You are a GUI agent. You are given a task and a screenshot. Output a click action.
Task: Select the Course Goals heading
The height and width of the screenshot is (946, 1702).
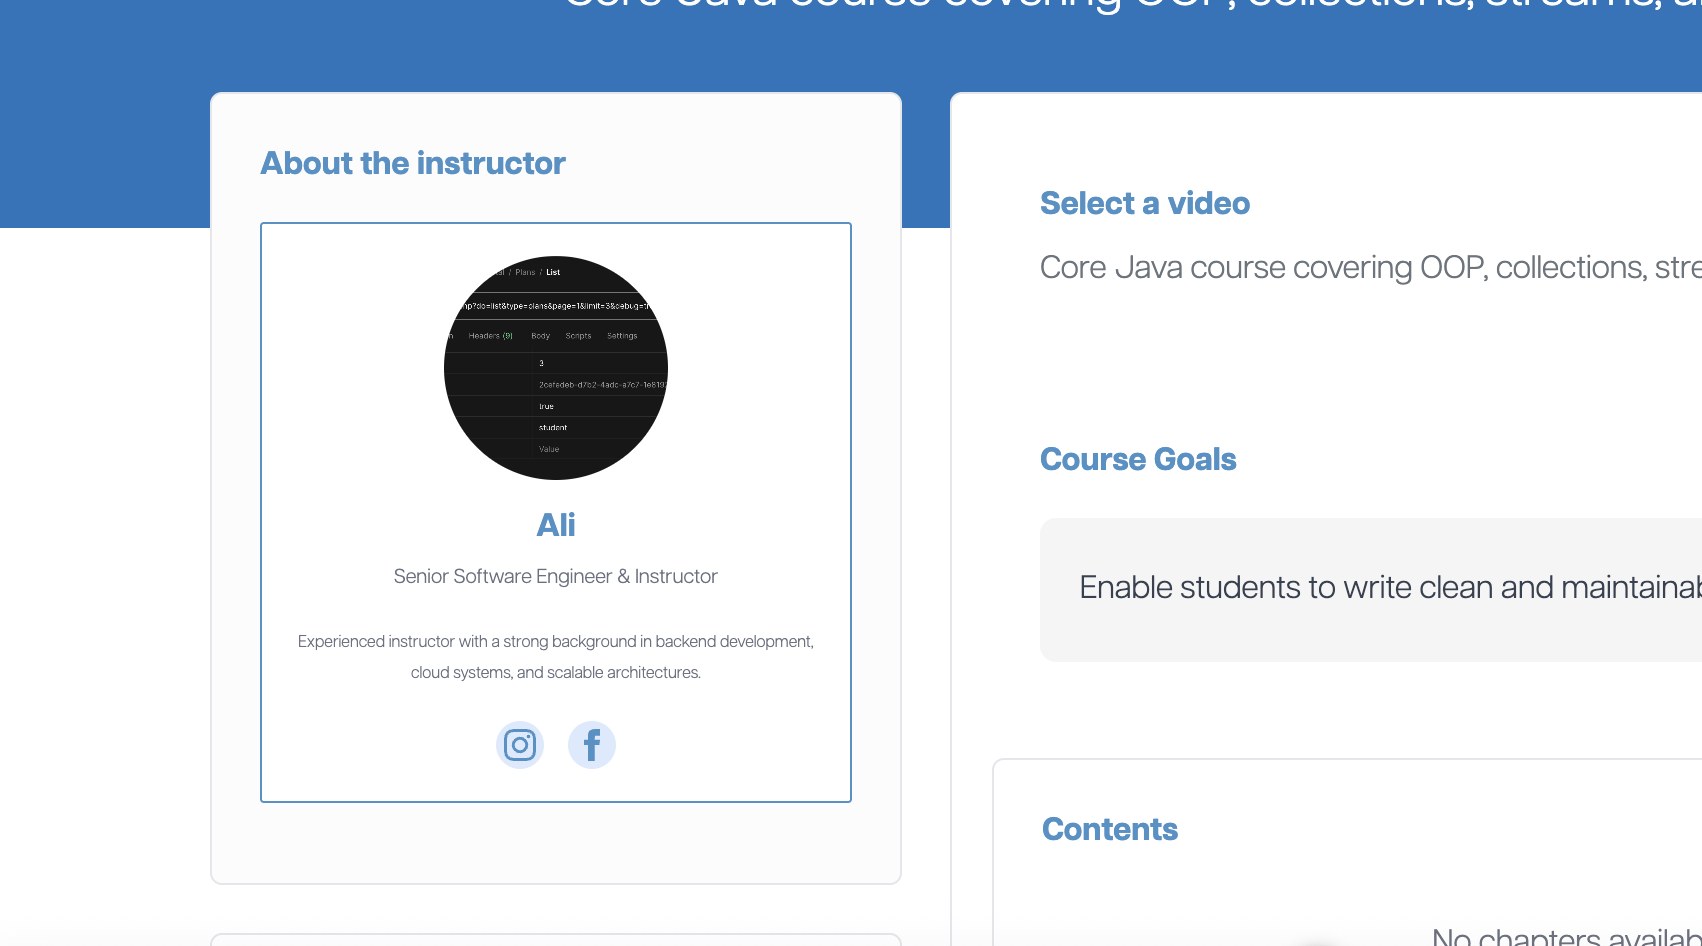pyautogui.click(x=1138, y=459)
